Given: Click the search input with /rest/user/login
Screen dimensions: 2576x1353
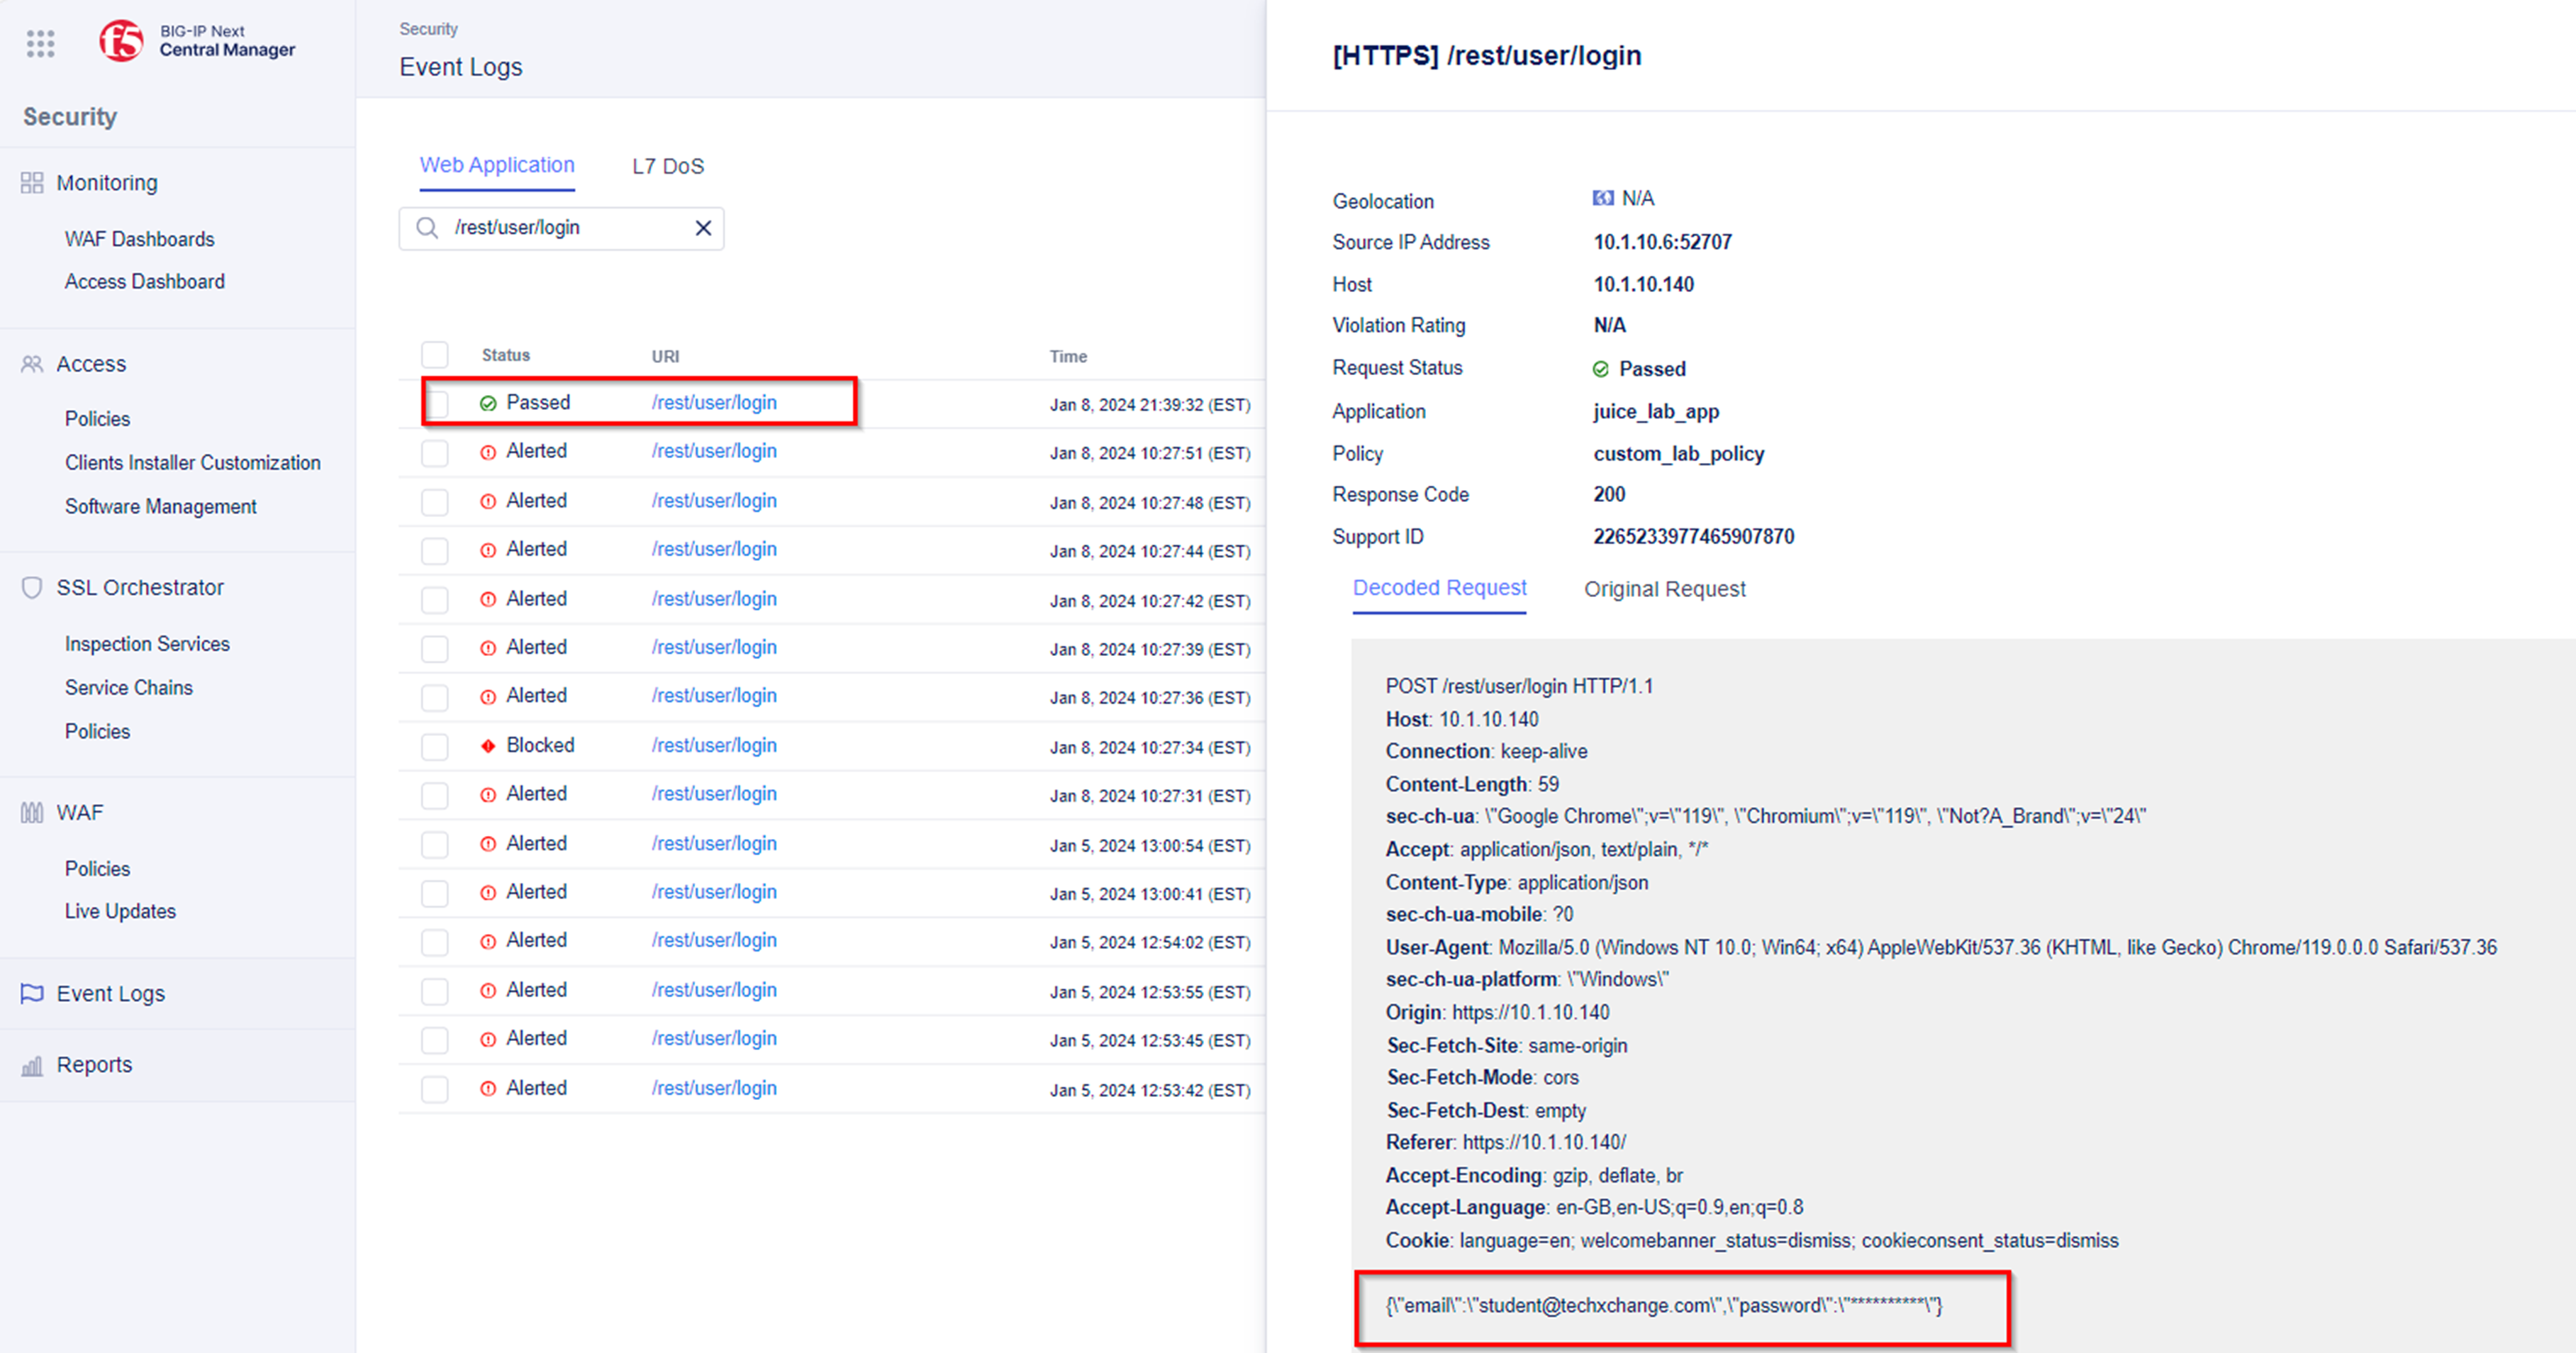Looking at the screenshot, I should tap(562, 228).
